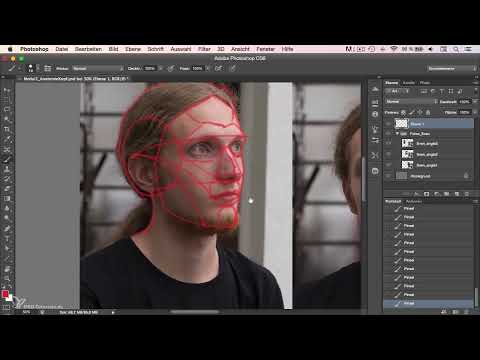
Task: Open the workspace switcher dropdown
Action: 452,68
